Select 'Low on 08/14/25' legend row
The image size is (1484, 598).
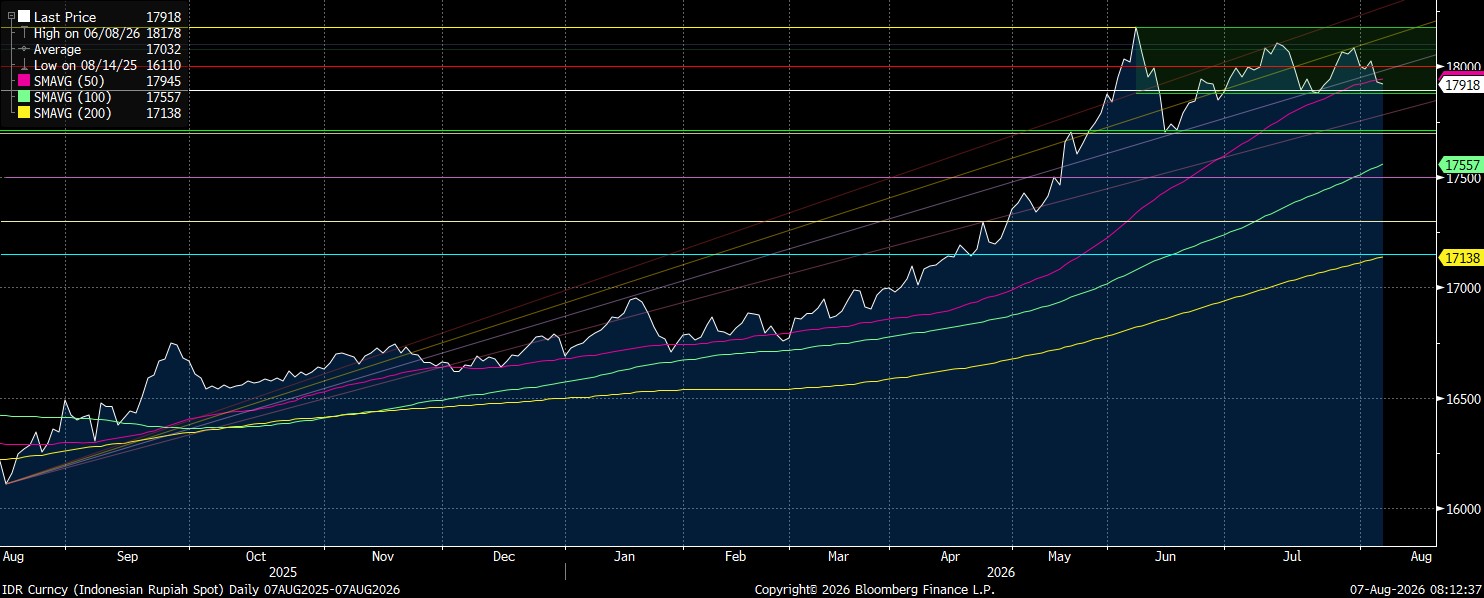[x=84, y=65]
